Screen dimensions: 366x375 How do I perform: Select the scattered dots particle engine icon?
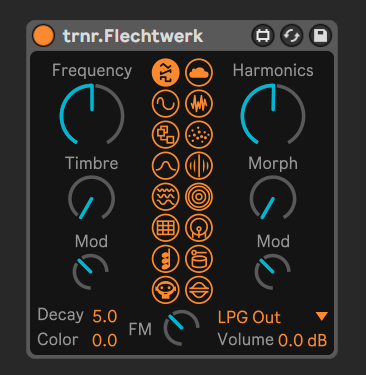(199, 135)
